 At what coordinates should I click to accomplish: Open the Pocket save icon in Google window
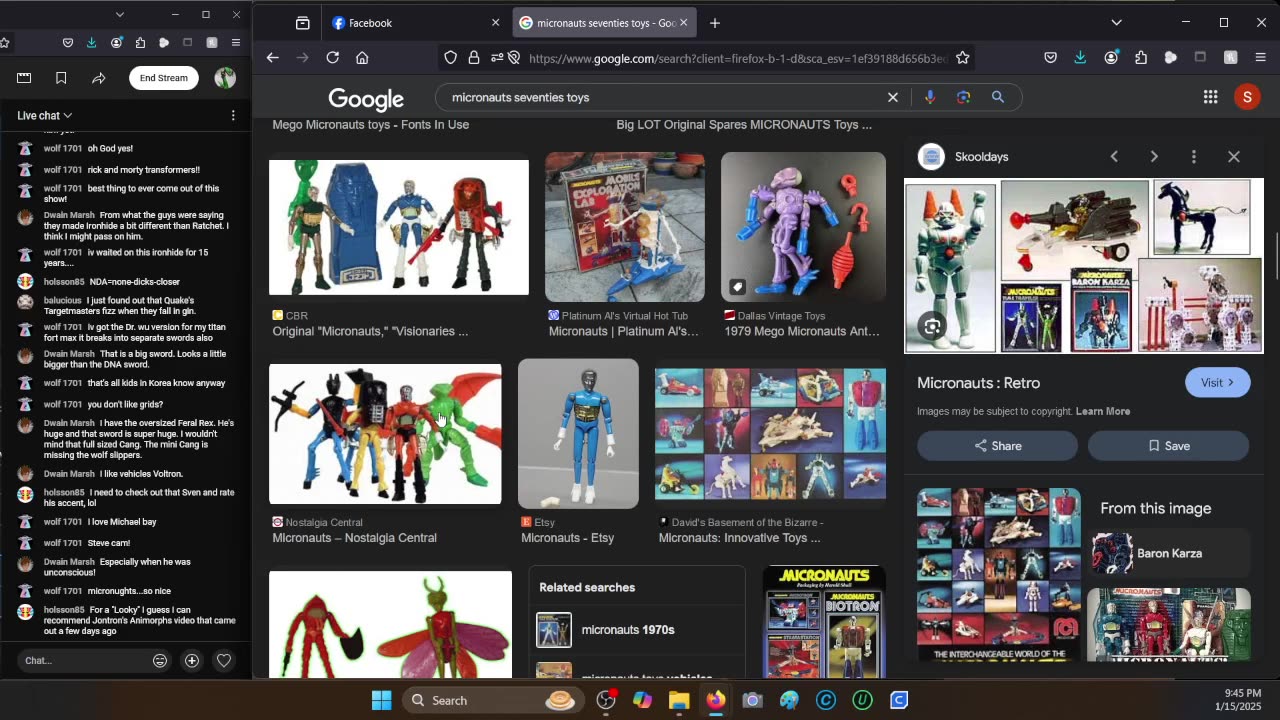click(x=1050, y=58)
